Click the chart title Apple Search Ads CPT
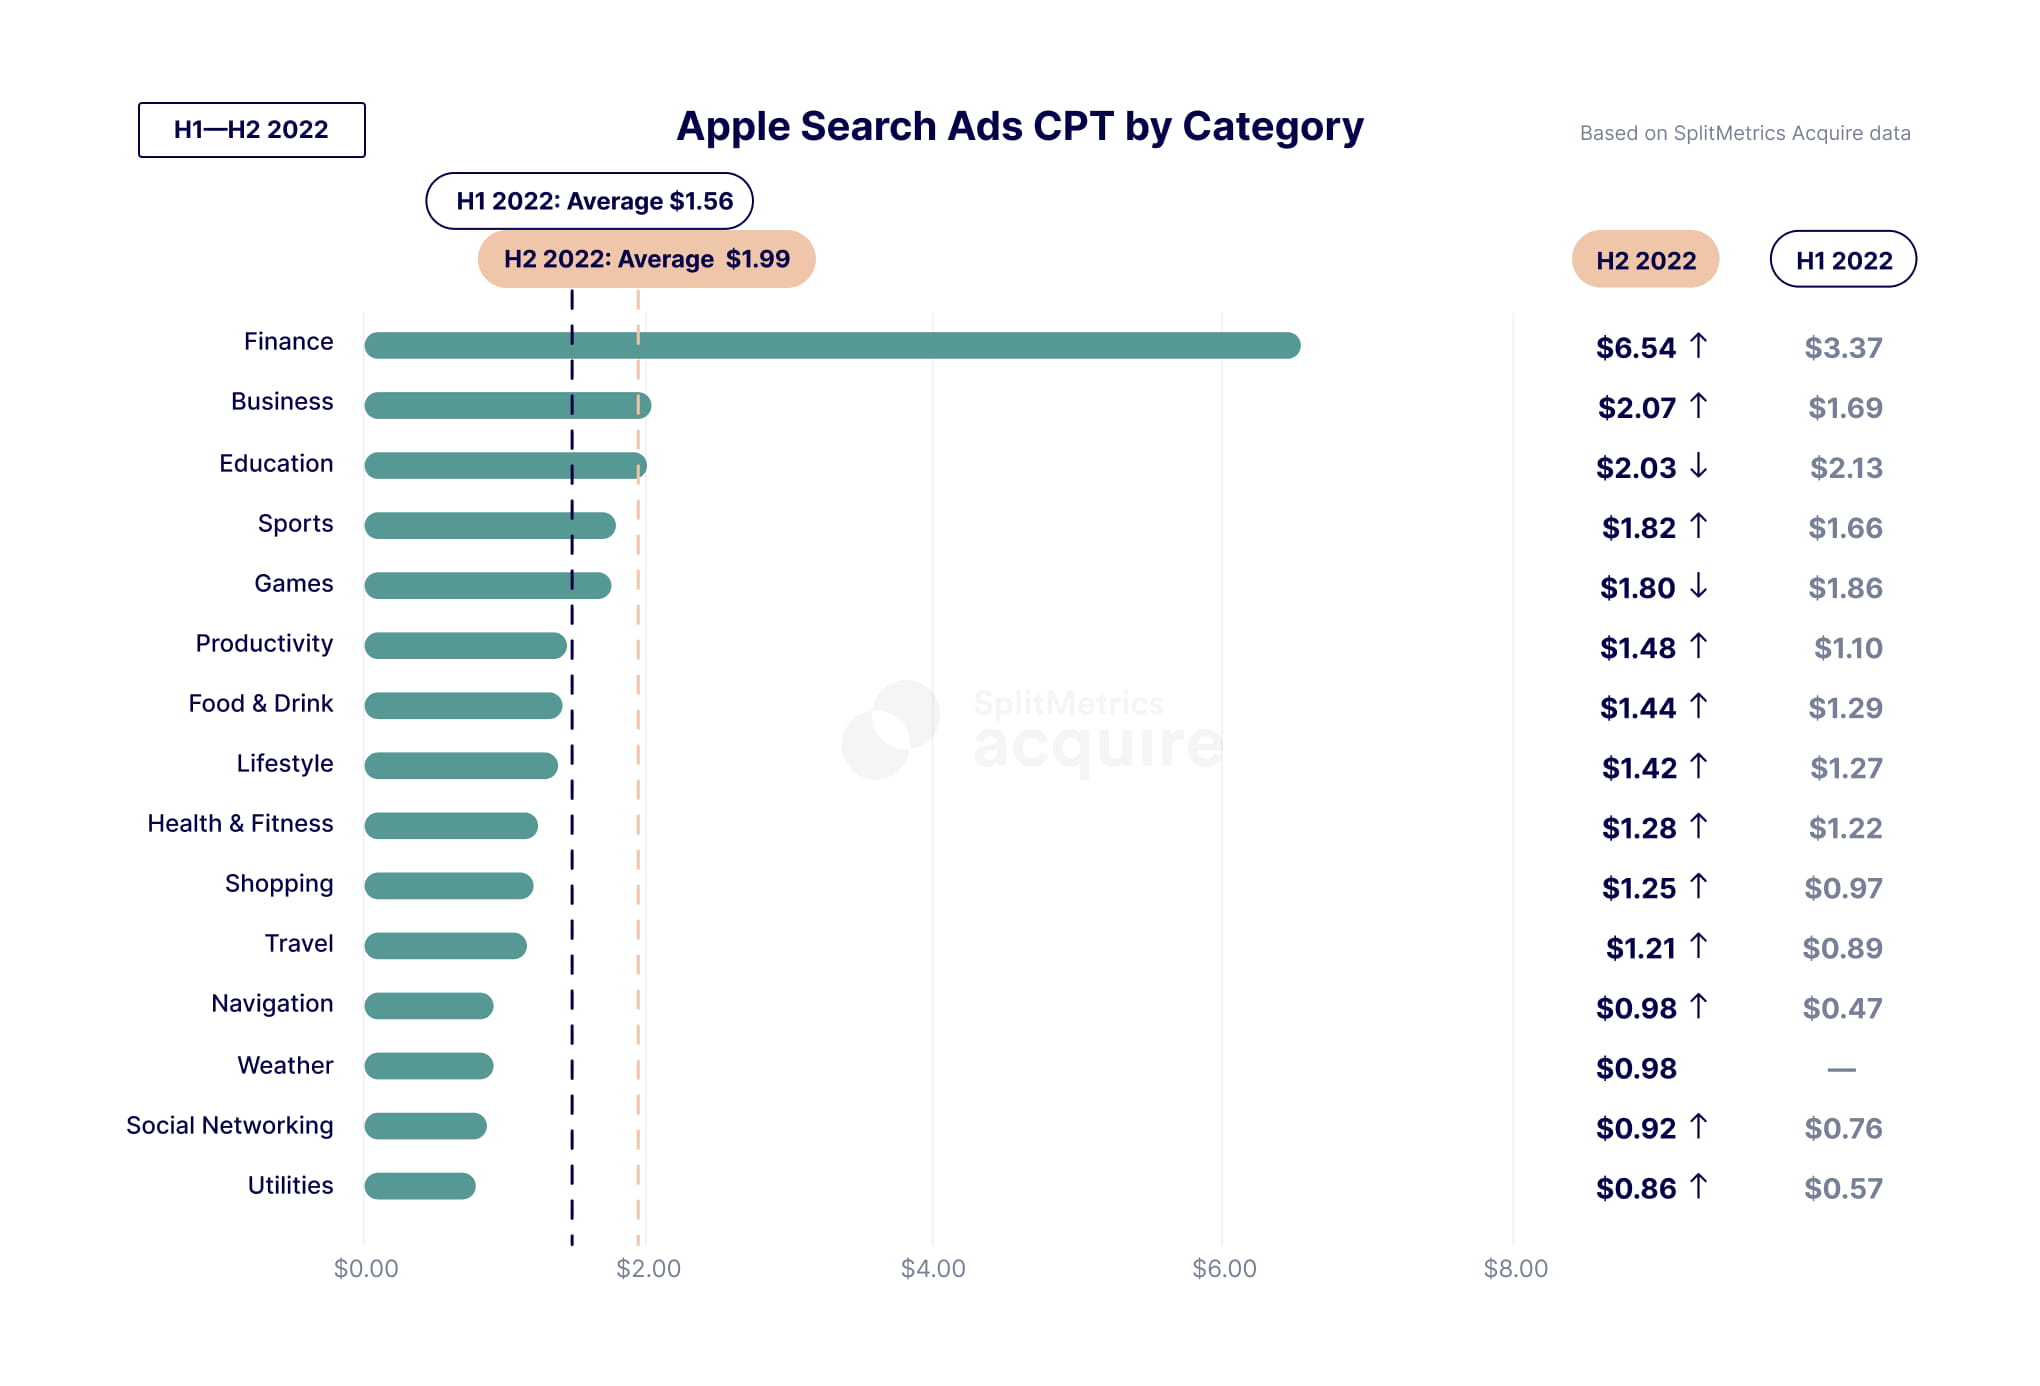2040x1386 pixels. (1019, 127)
